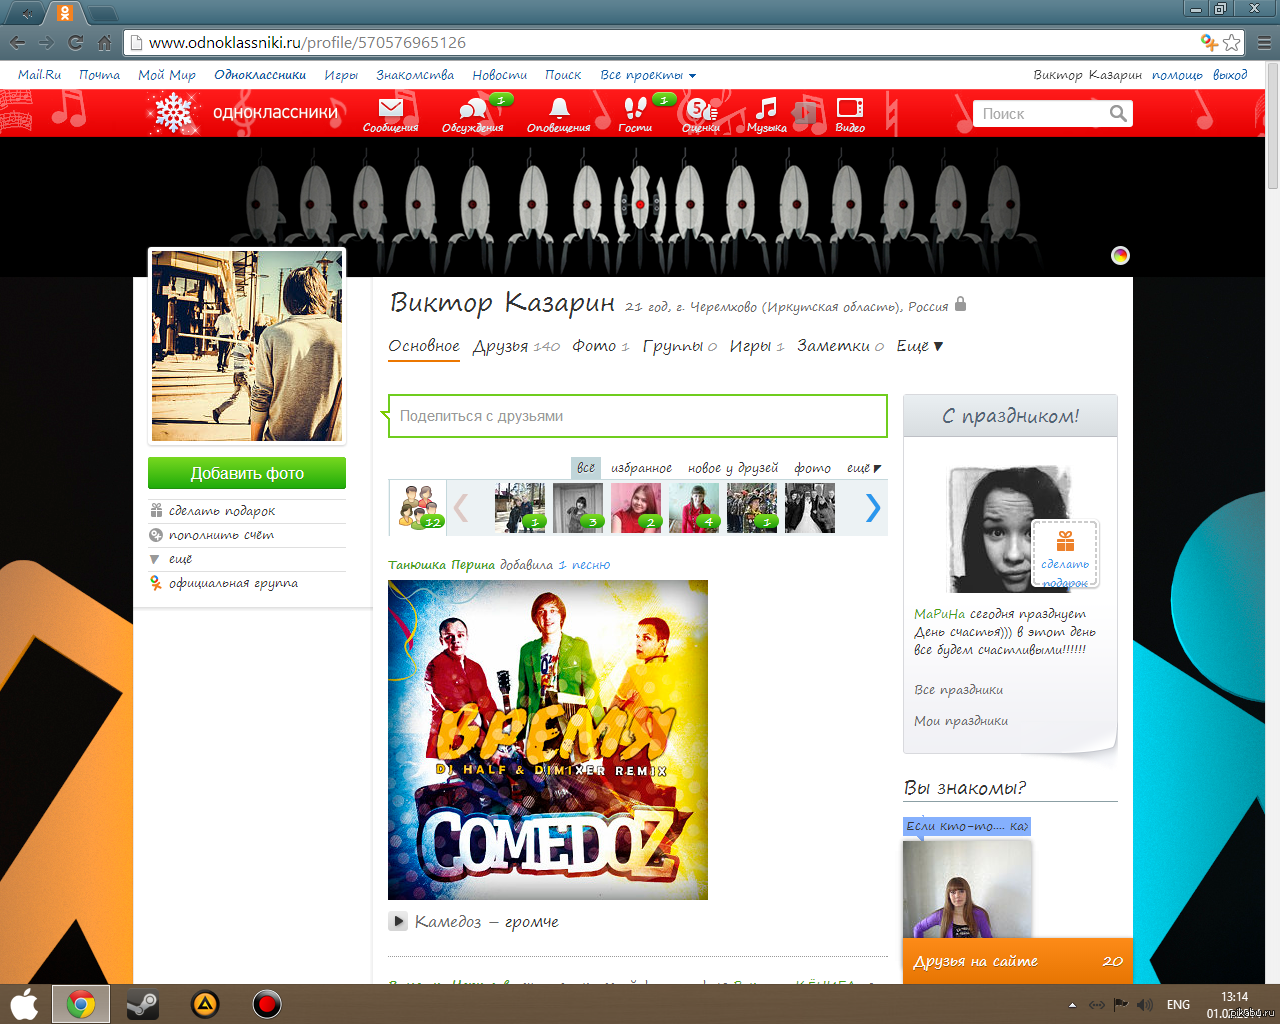Viewport: 1280px width, 1024px height.
Task: Open the Заметки tab
Action: pos(840,346)
